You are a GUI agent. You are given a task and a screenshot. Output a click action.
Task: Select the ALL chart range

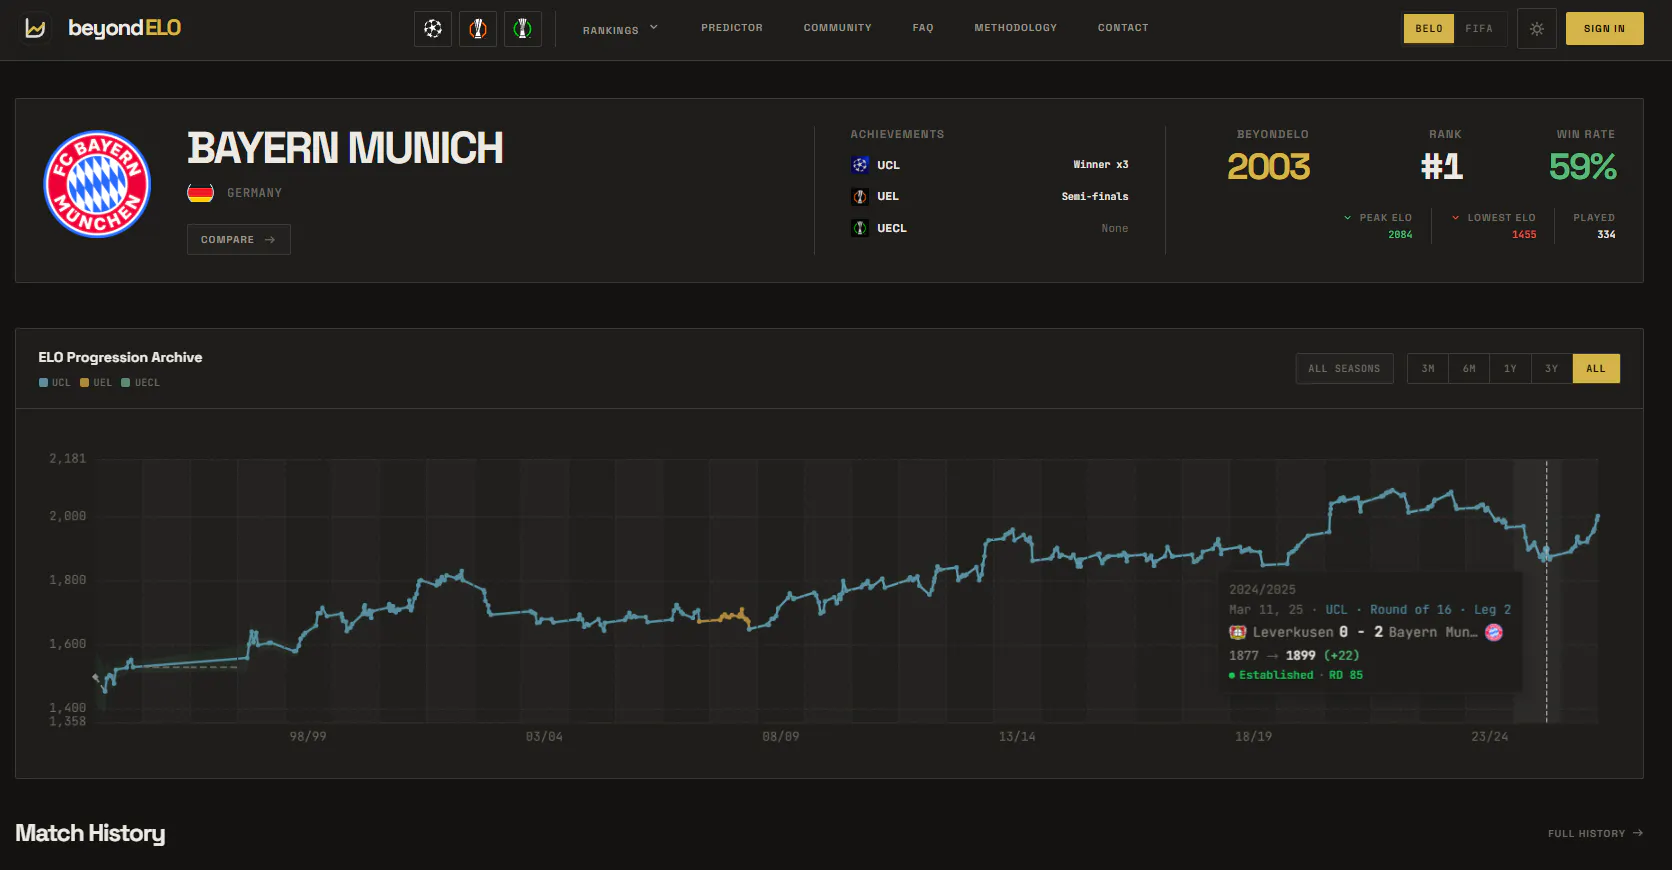point(1596,369)
